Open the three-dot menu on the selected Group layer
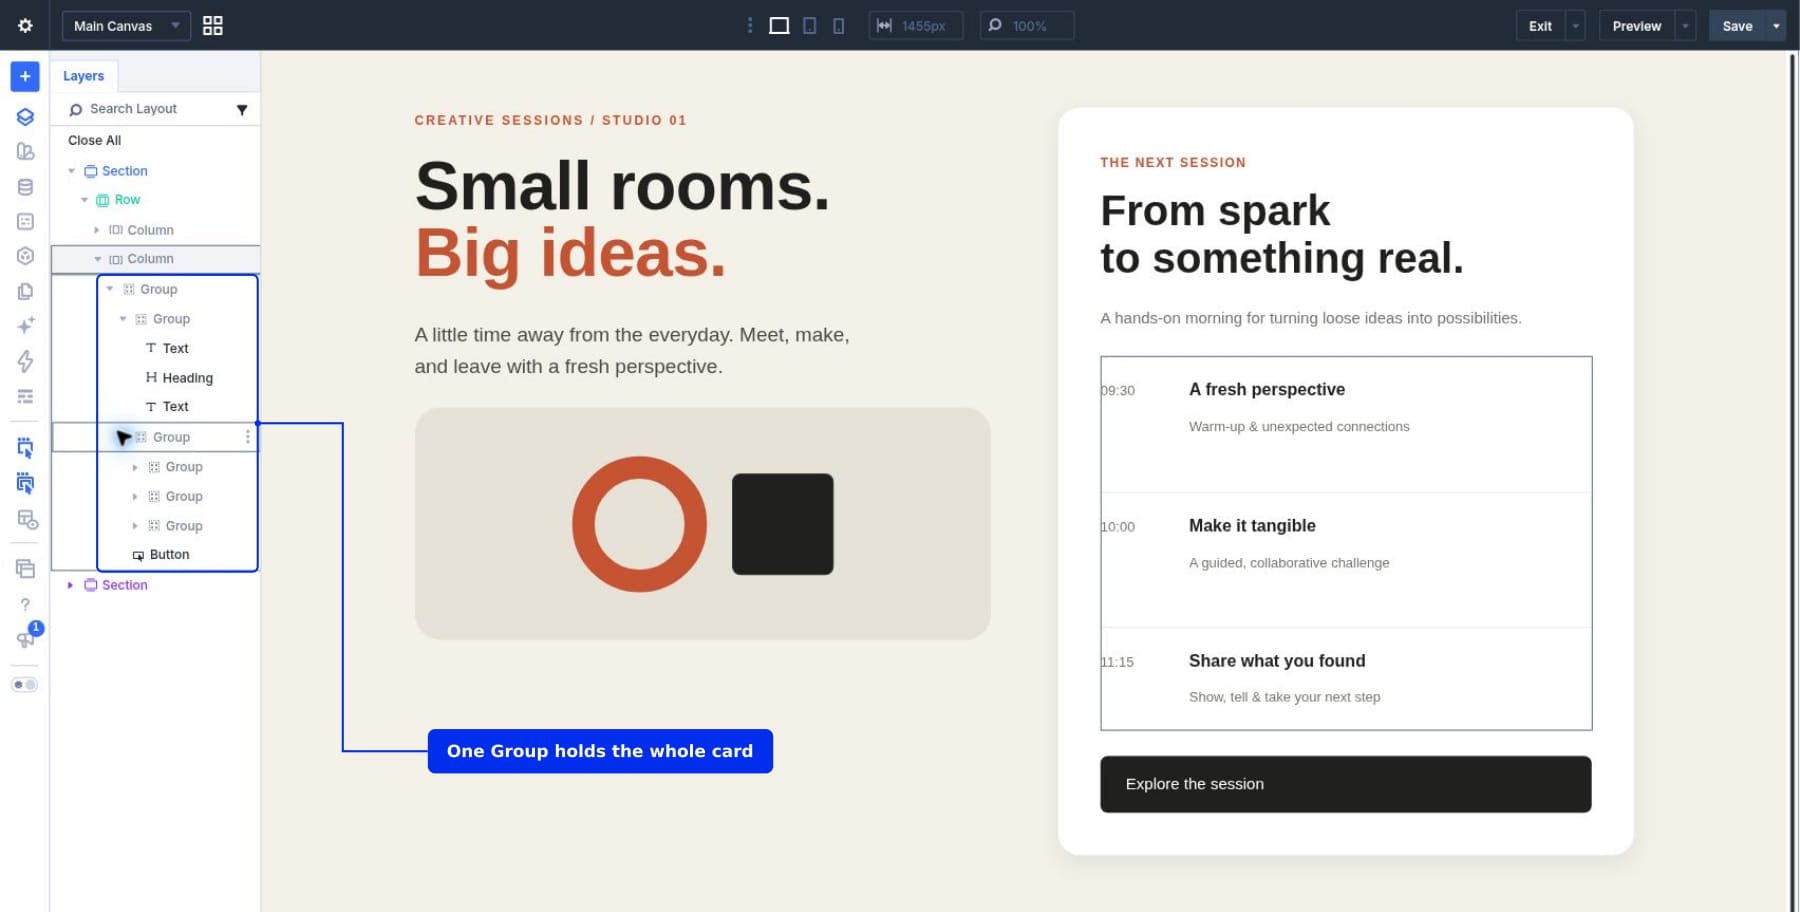This screenshot has height=912, width=1800. (248, 437)
